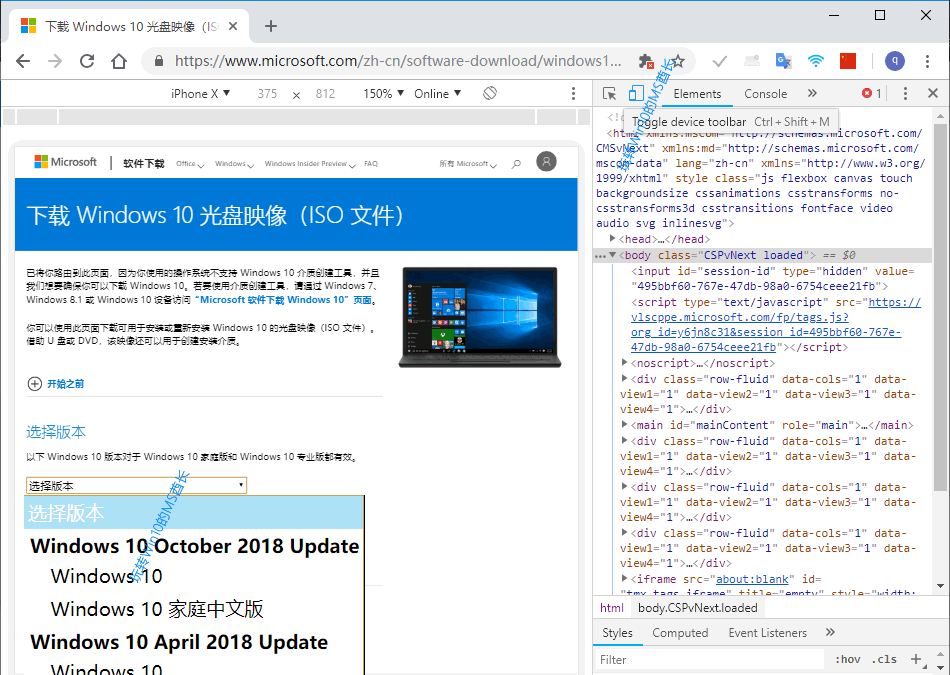The width and height of the screenshot is (950, 675).
Task: Go forward with the browser forward arrow
Action: (x=55, y=61)
